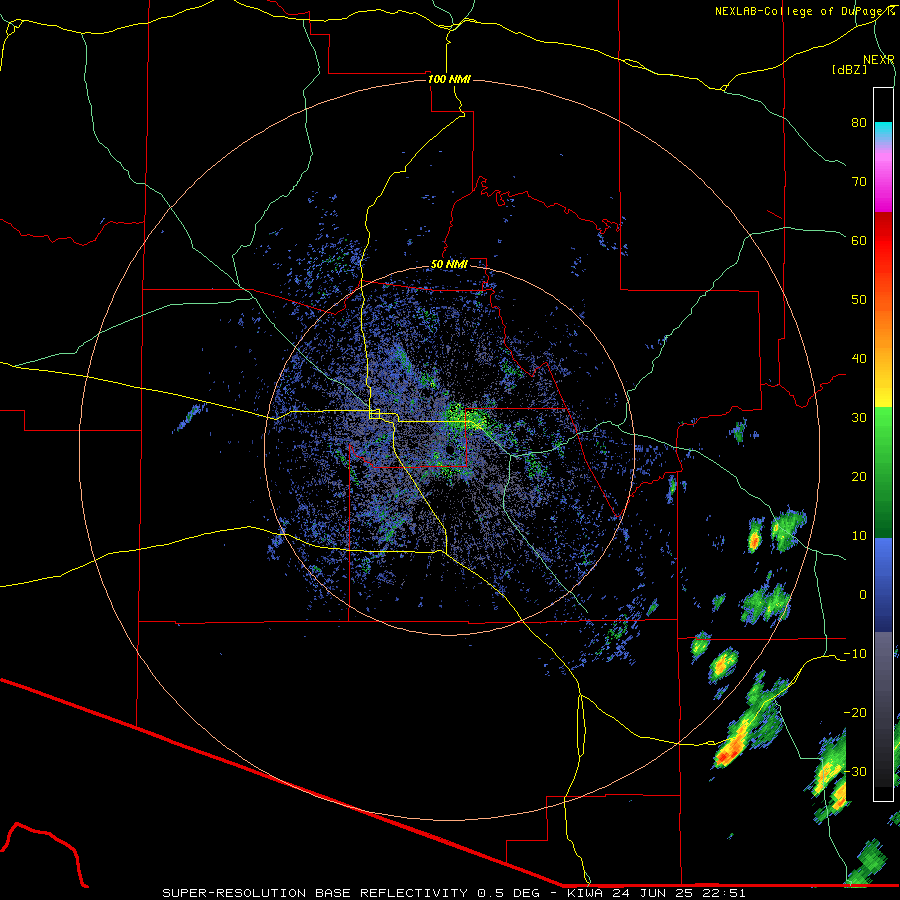Image resolution: width=900 pixels, height=900 pixels.
Task: Select the 50 value on the dBZ scale
Action: [859, 300]
